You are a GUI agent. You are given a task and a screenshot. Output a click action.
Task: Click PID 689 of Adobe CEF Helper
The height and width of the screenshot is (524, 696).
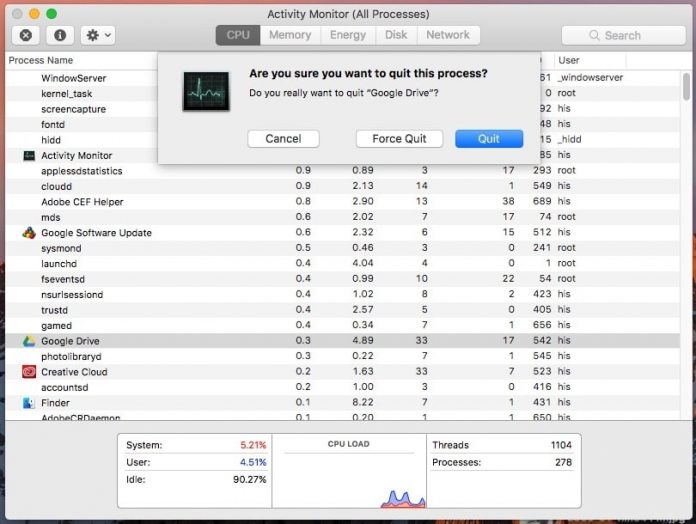pos(542,201)
